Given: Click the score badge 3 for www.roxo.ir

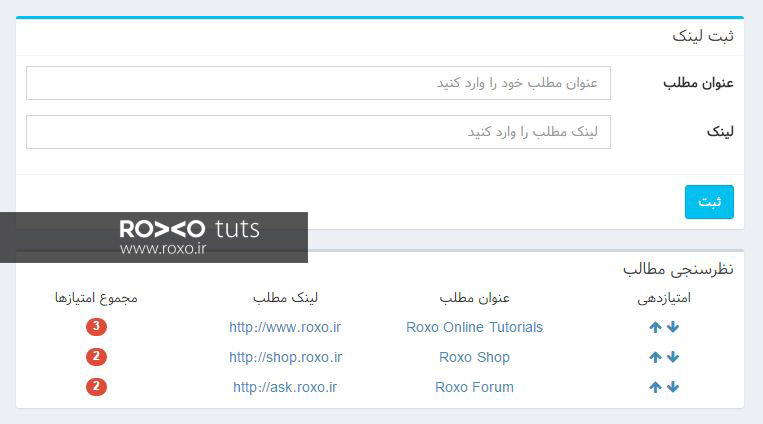Looking at the screenshot, I should [96, 327].
